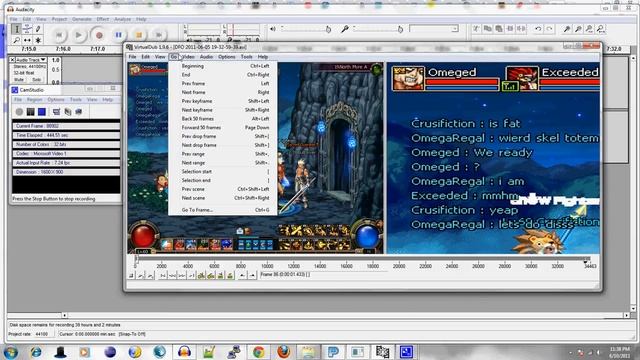
Task: Select Audacity's Envelope tool
Action: (x=27, y=29)
